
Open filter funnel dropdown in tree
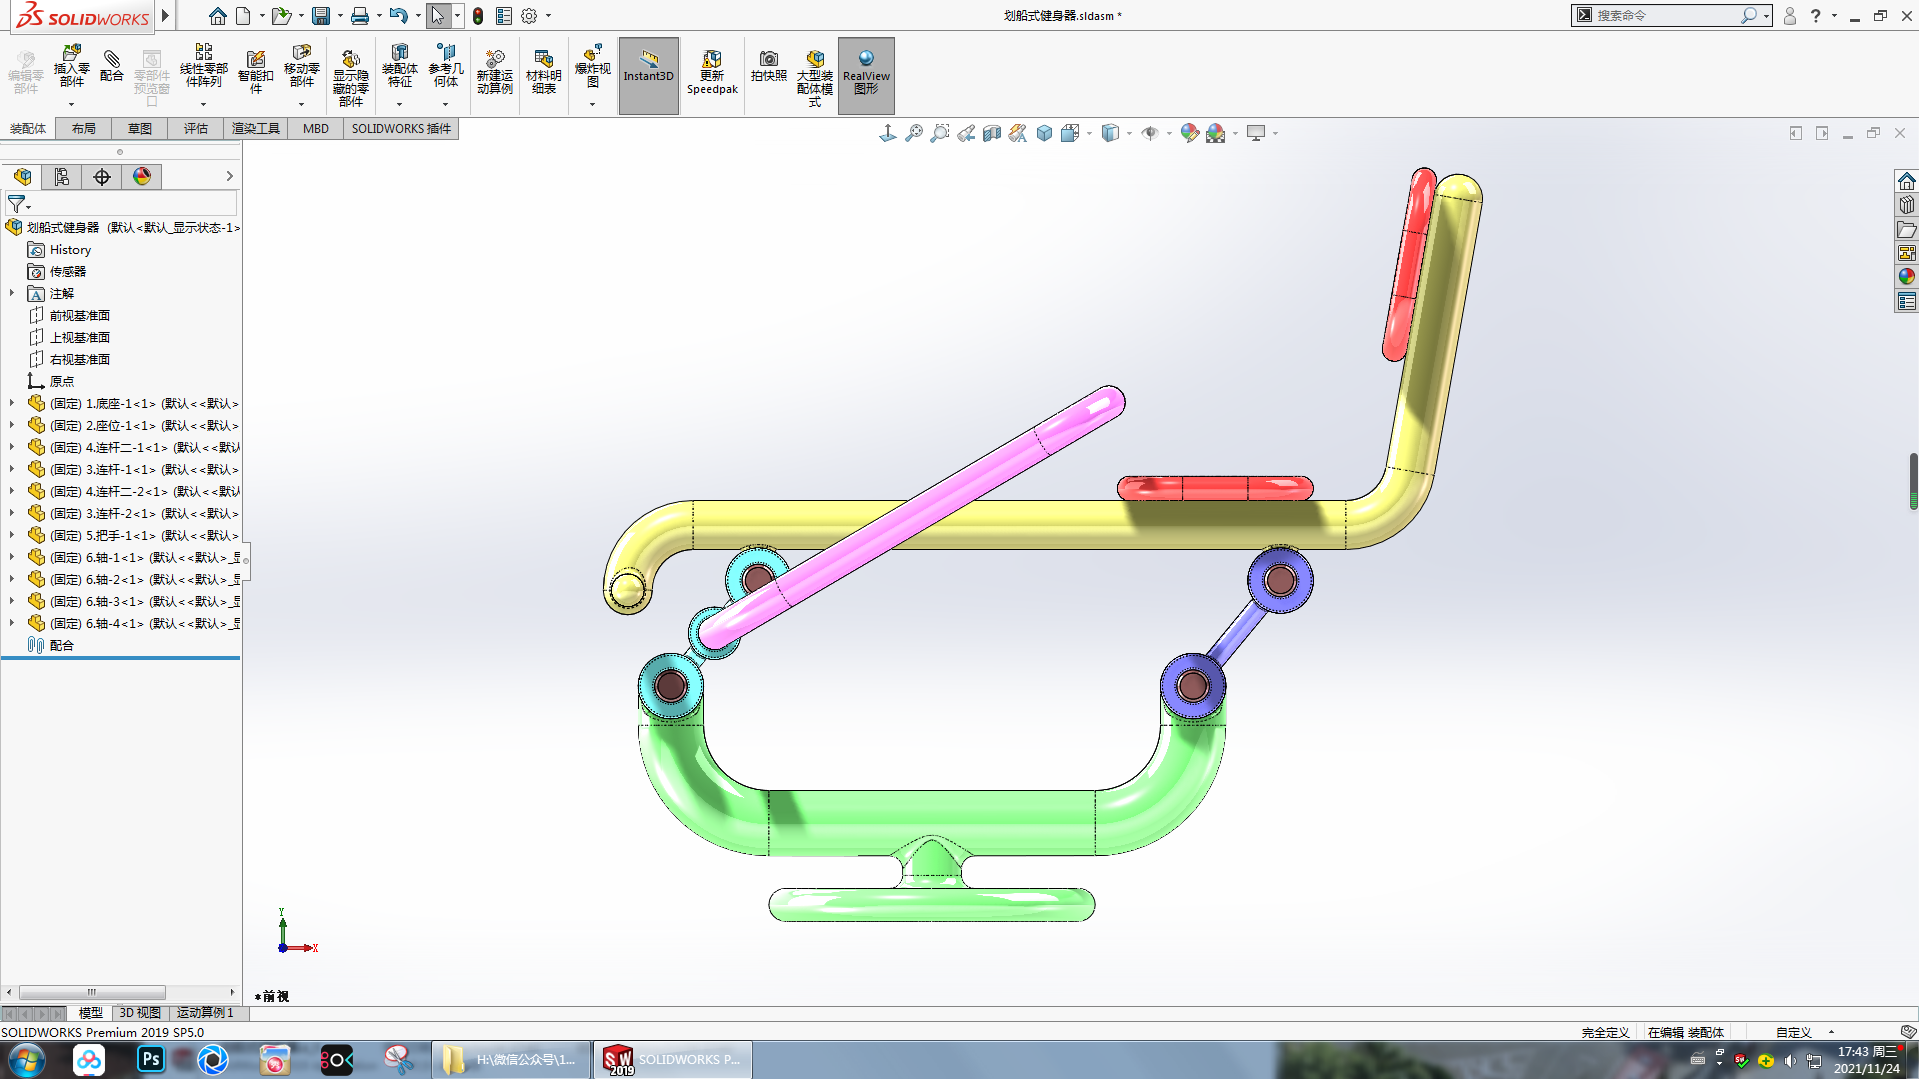click(19, 203)
